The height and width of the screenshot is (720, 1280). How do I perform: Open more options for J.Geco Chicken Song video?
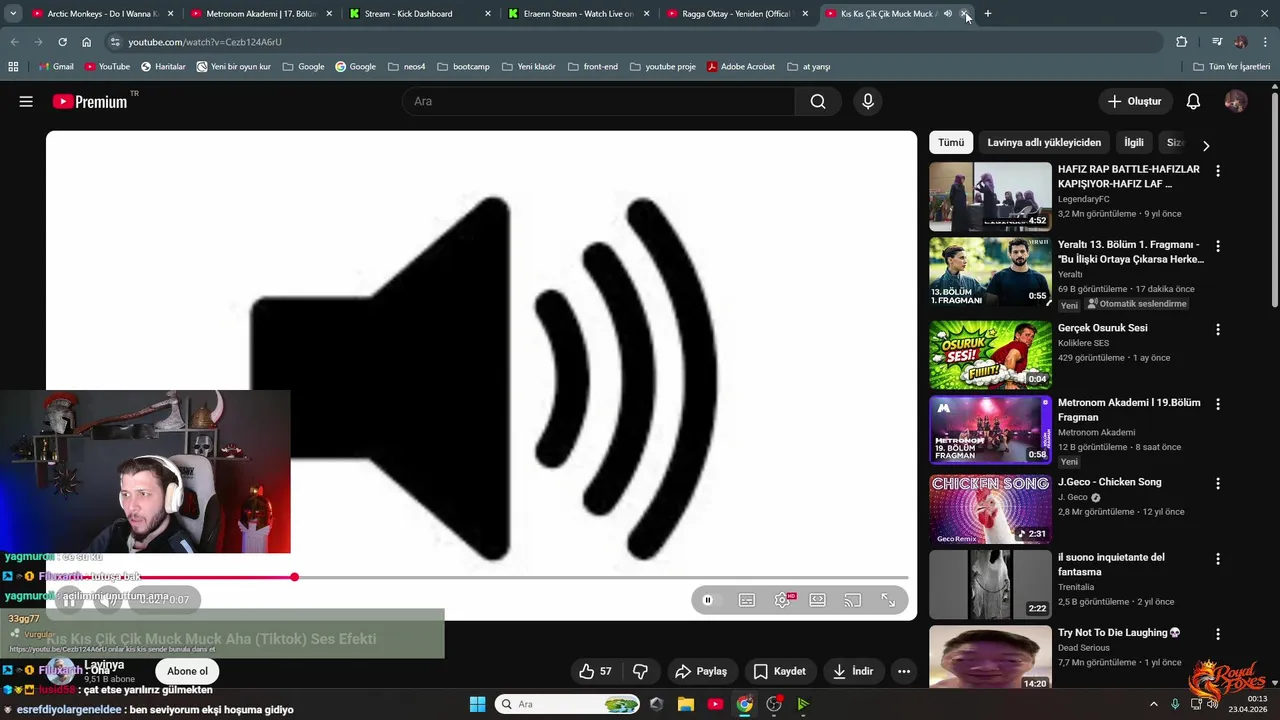1218,484
